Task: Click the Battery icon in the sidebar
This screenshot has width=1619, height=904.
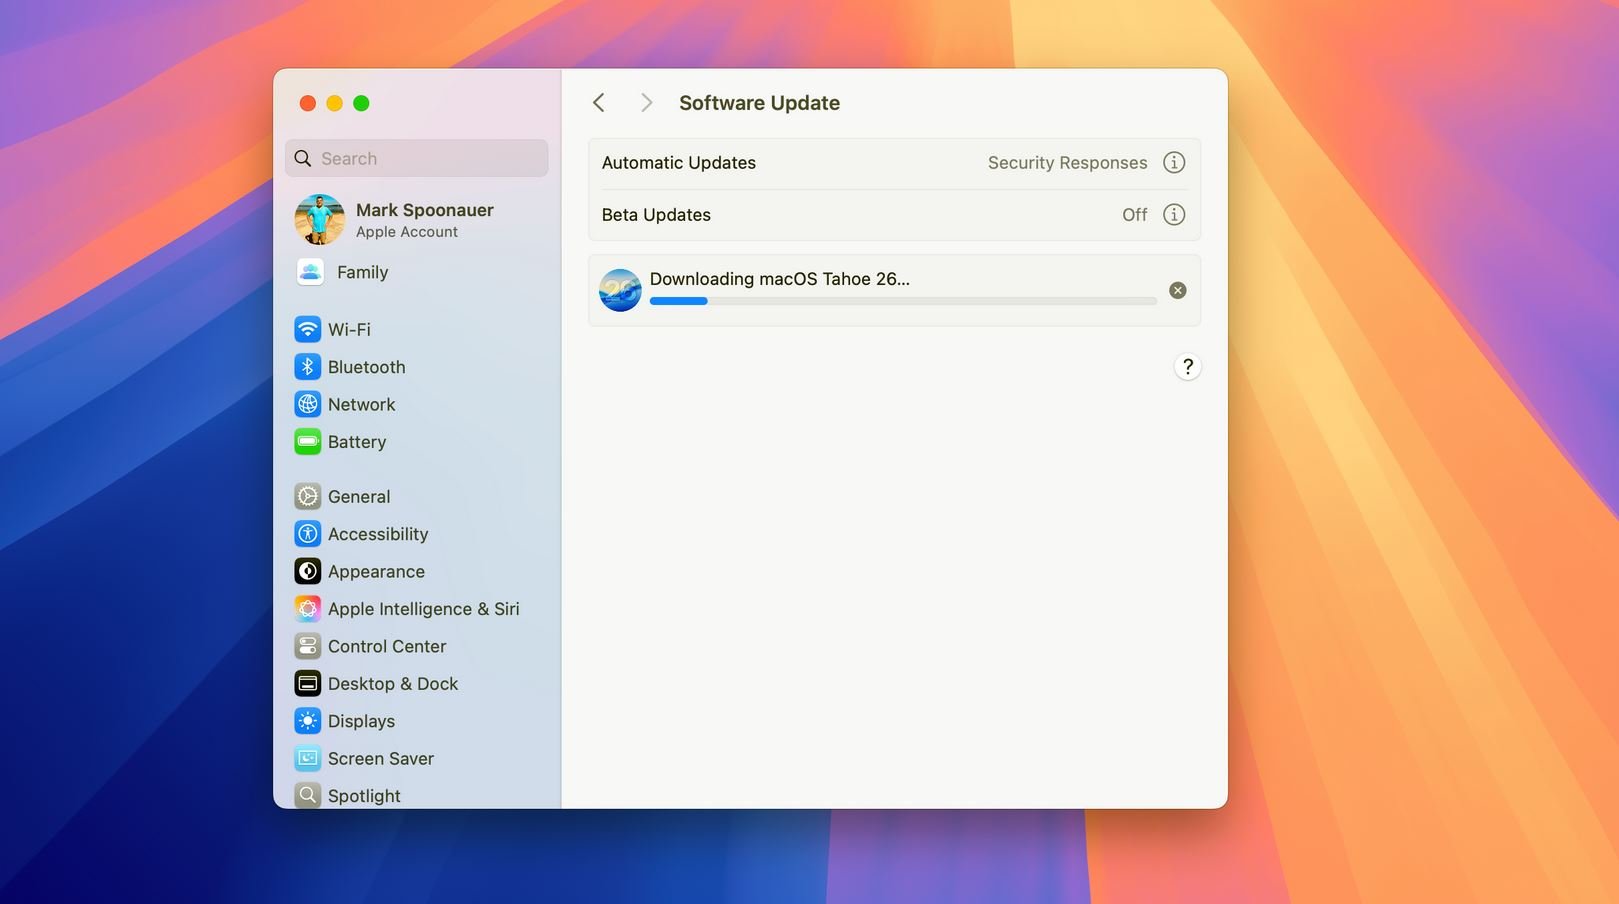Action: (307, 441)
